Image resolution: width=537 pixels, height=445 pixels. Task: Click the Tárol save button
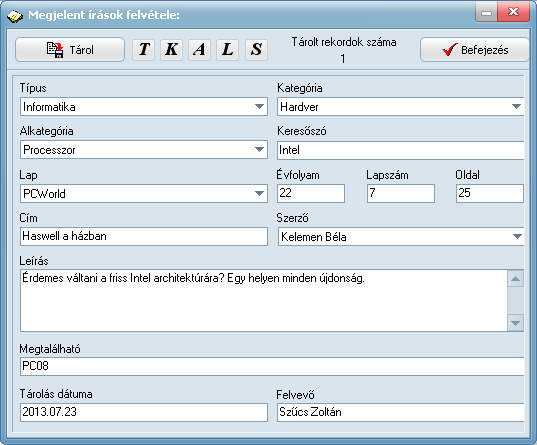click(x=70, y=50)
